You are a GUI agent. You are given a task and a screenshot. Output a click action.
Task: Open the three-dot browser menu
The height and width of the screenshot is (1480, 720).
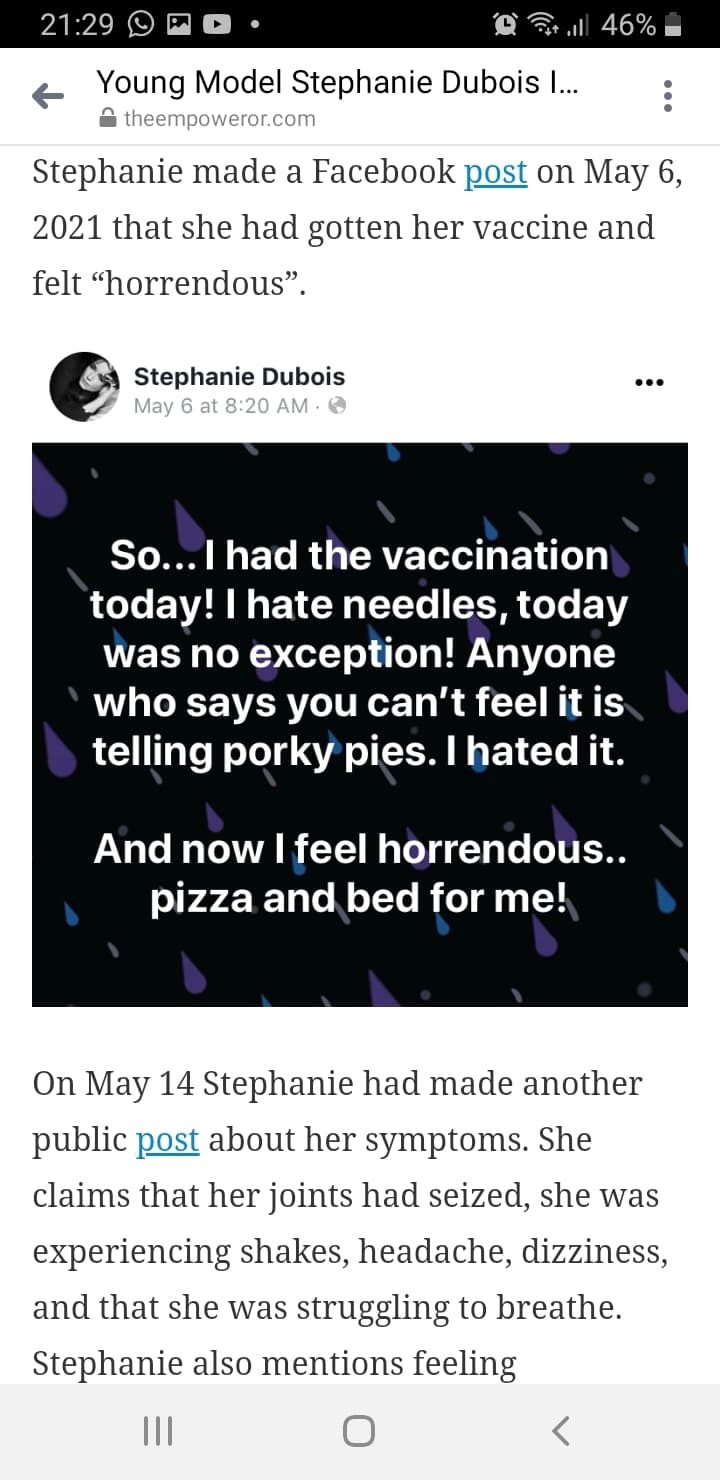point(668,96)
